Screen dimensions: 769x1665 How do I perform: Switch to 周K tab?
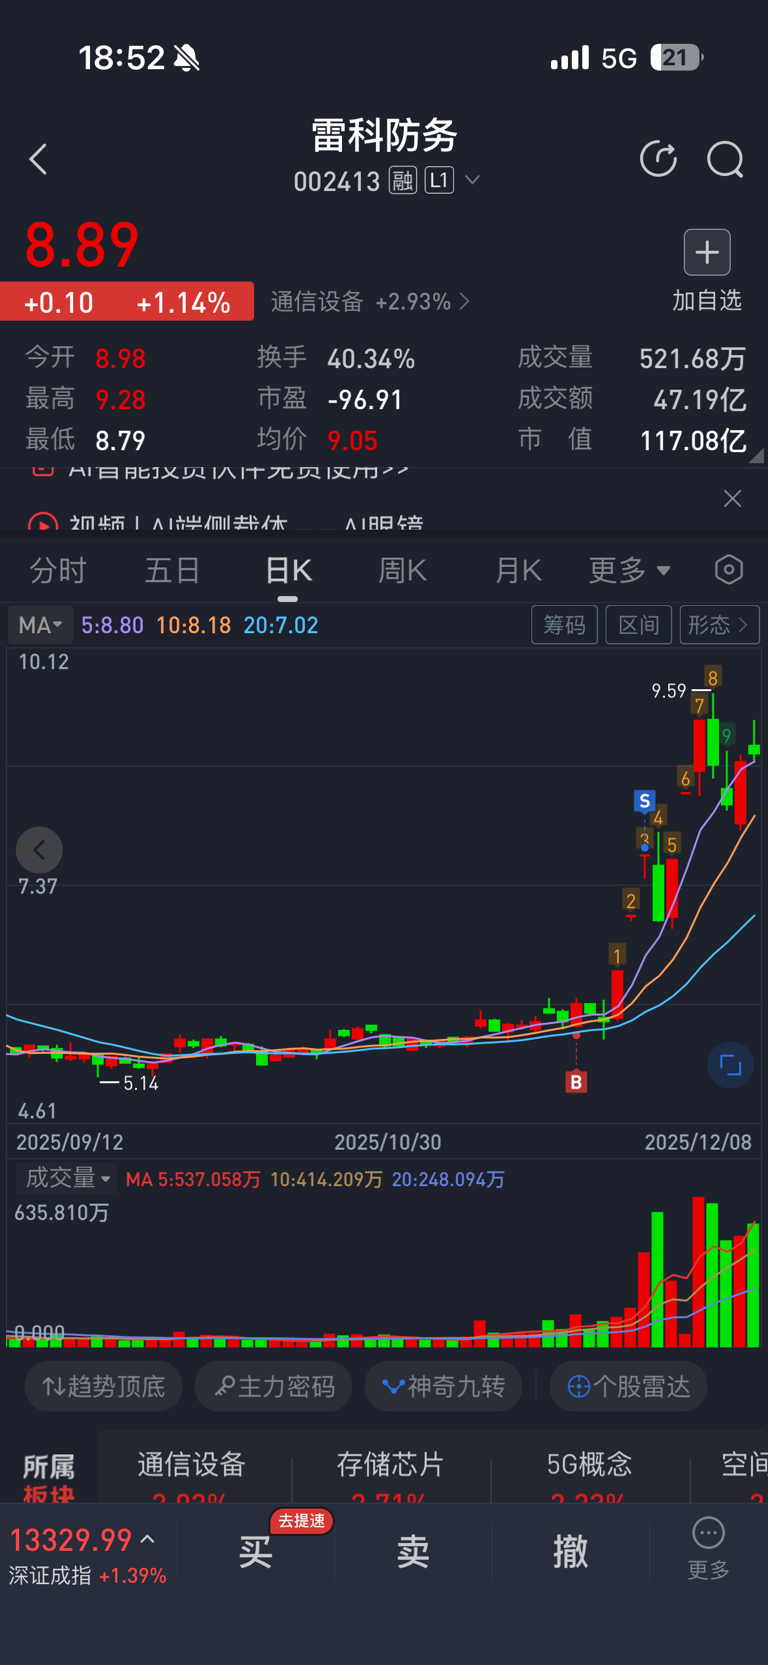tap(403, 571)
